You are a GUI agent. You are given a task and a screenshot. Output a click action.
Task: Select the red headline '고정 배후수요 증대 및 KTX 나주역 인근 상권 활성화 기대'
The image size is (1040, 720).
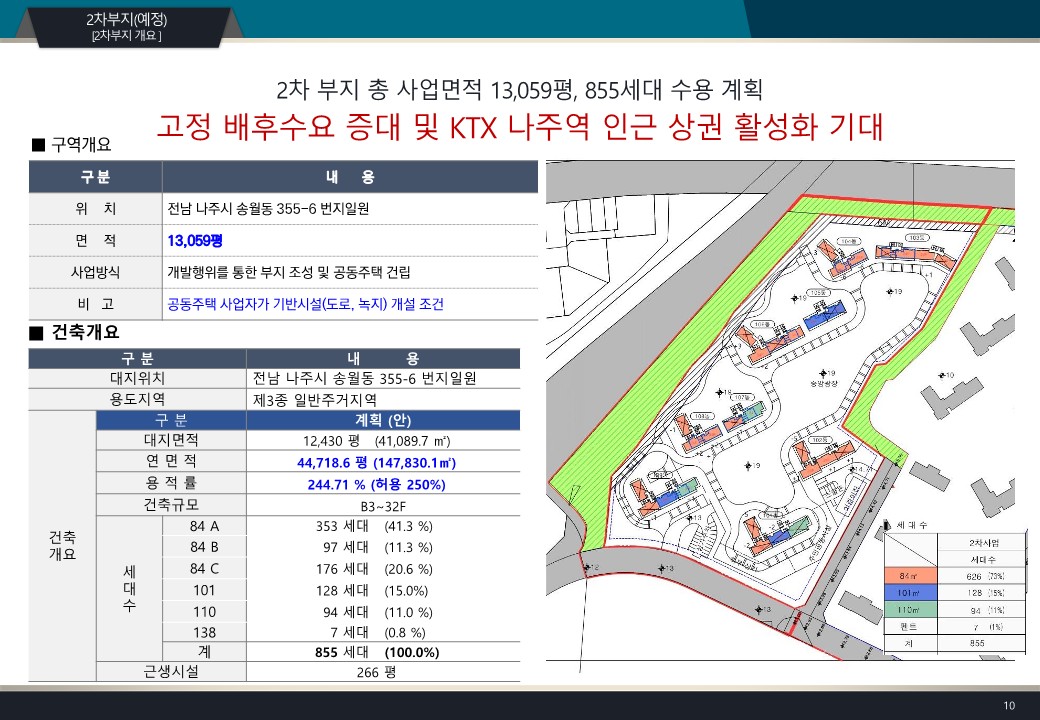point(519,126)
